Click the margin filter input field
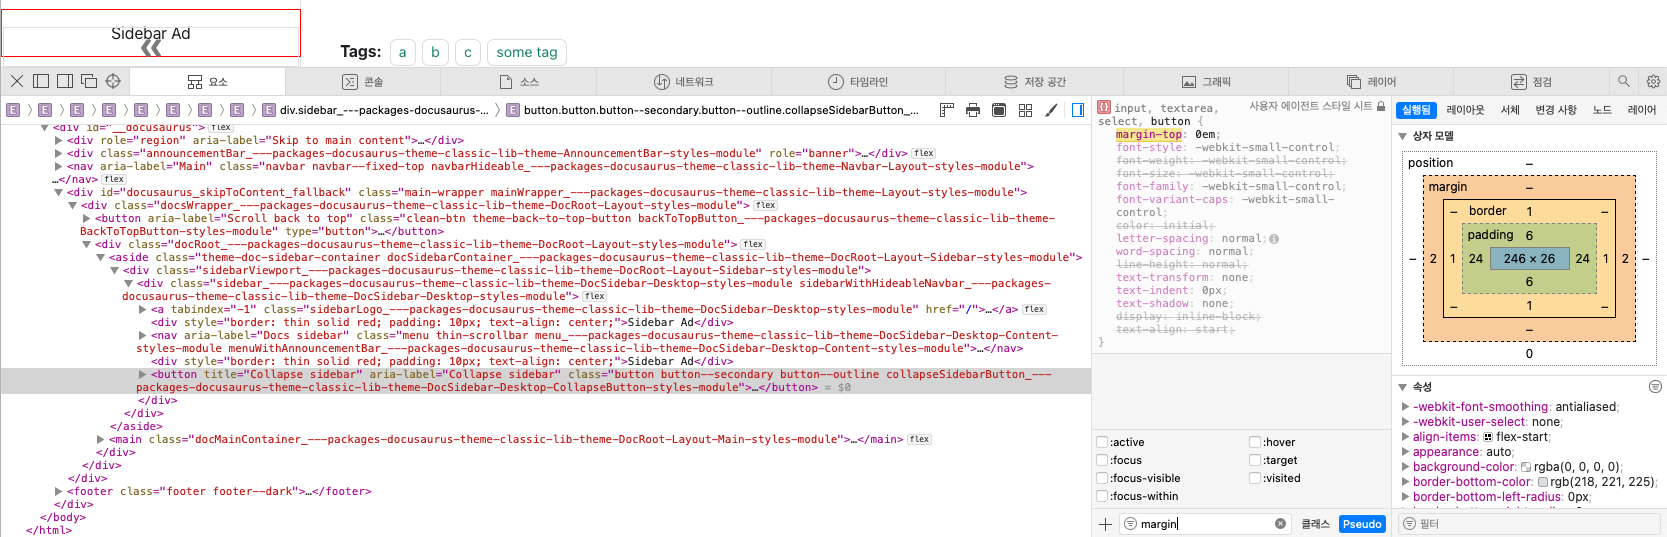 (x=1204, y=524)
